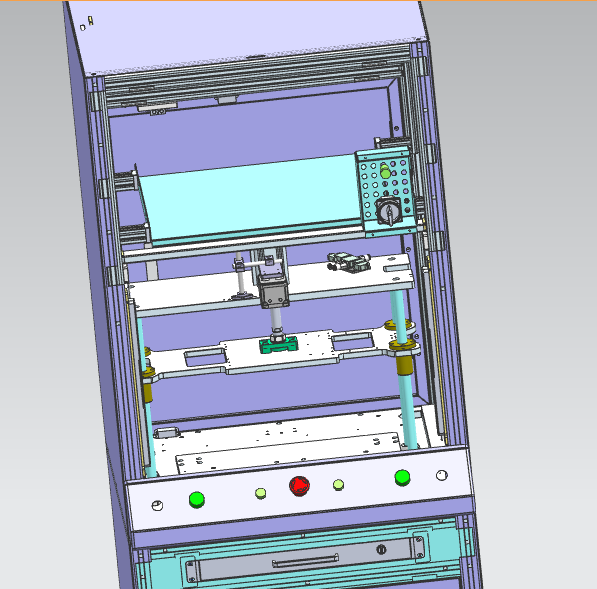This screenshot has width=597, height=589.
Task: Pick the right rectangular cutout in moving plate
Action: (x=353, y=340)
